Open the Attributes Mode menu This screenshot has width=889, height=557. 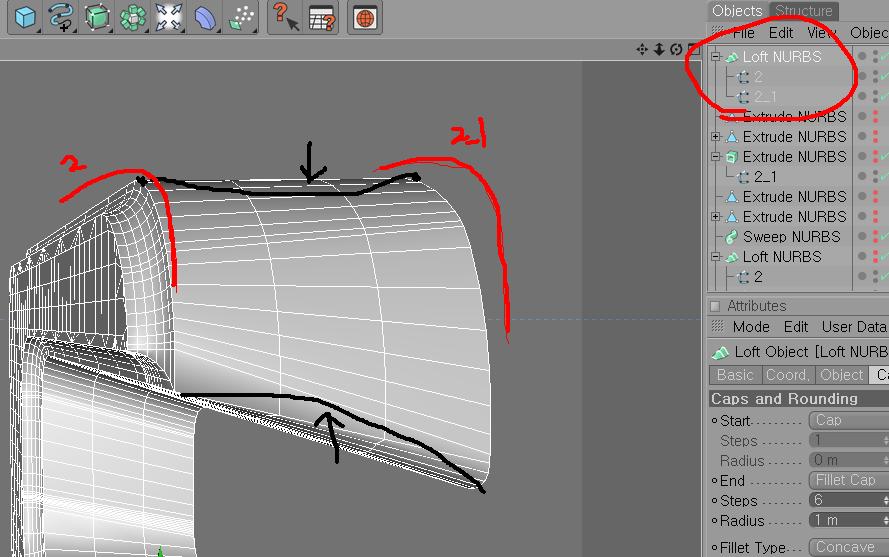[x=751, y=327]
